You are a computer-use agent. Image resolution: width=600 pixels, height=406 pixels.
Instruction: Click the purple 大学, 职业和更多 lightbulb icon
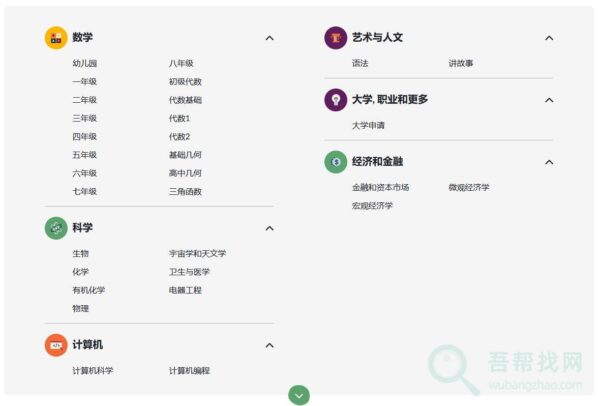click(x=335, y=100)
